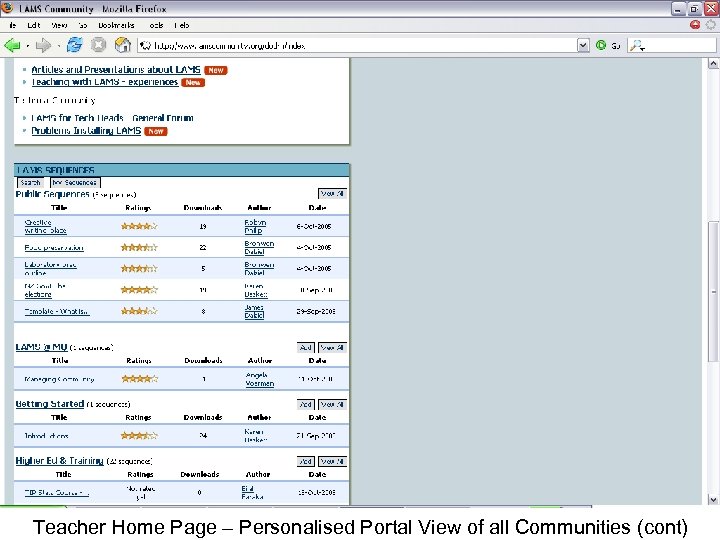The width and height of the screenshot is (720, 540).
Task: Expand the address bar URL history dropdown
Action: coord(583,45)
